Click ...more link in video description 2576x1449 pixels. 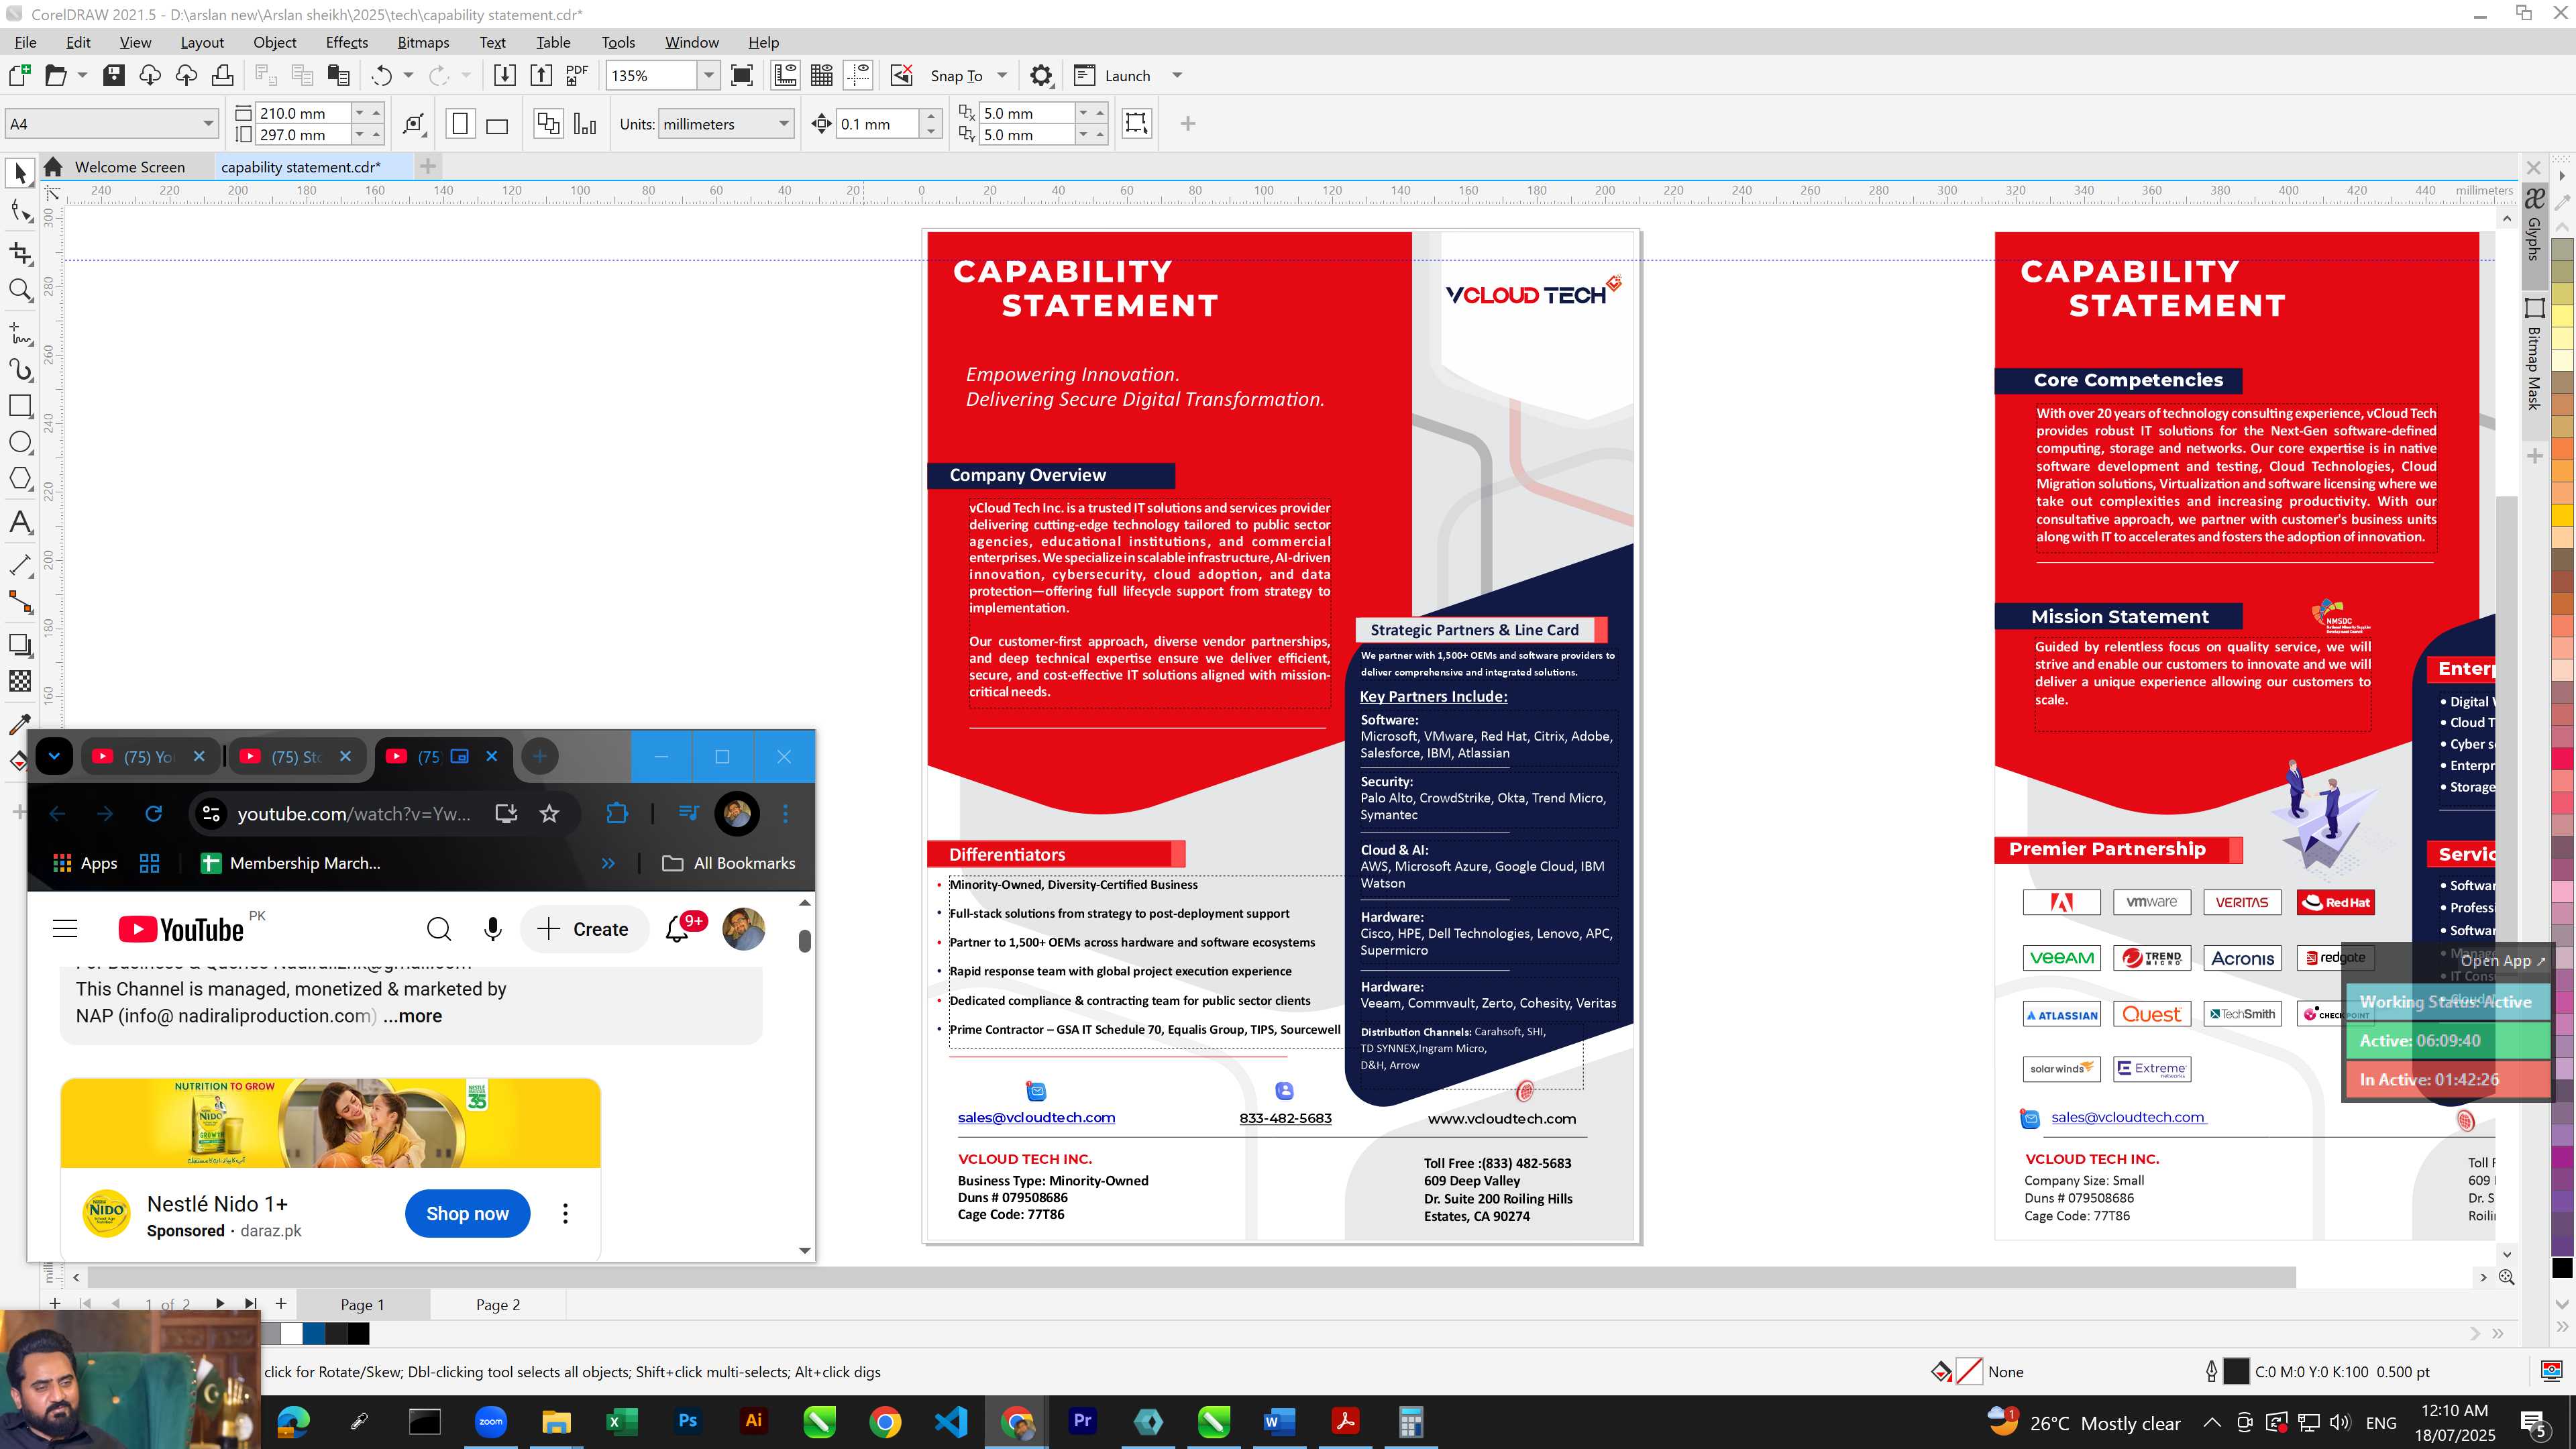coord(412,1016)
